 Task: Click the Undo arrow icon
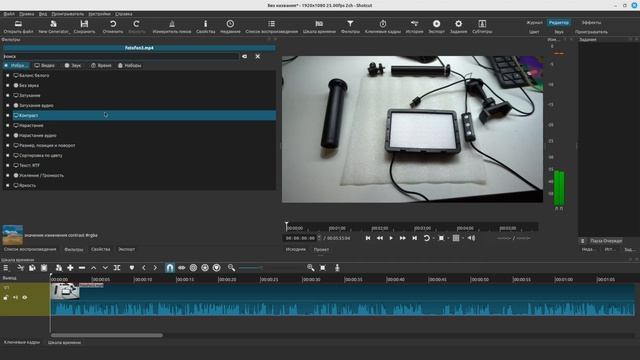pyautogui.click(x=113, y=24)
